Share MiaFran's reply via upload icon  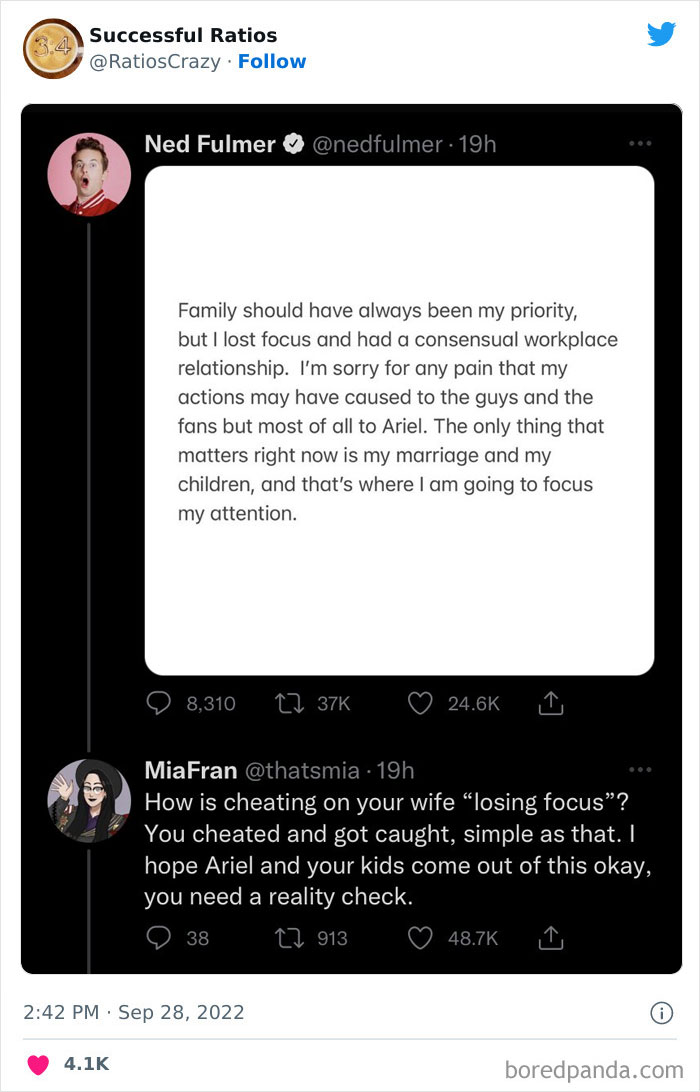pos(551,938)
